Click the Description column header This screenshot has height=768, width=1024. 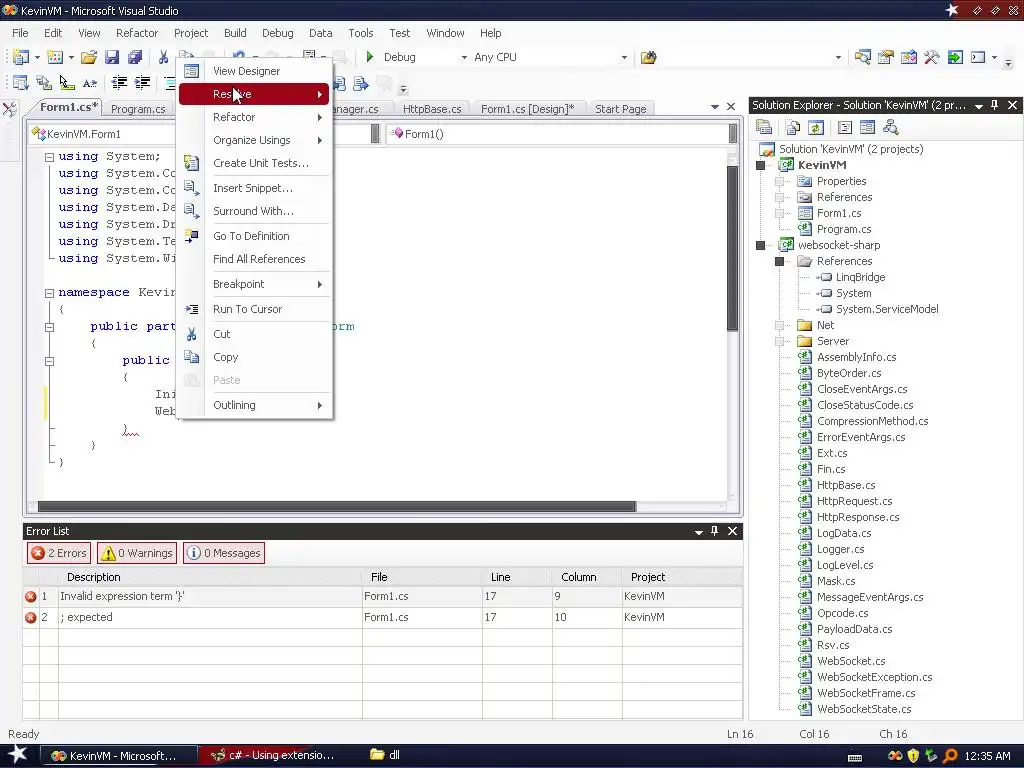pyautogui.click(x=210, y=577)
